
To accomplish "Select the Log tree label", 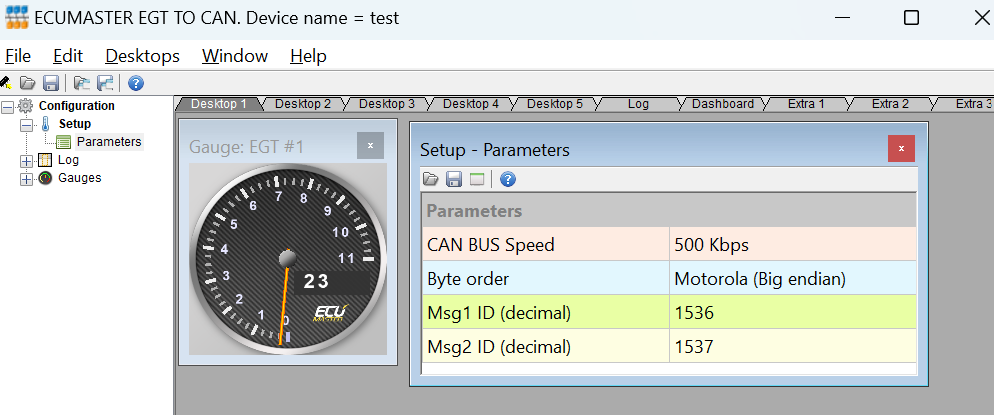I will point(68,160).
